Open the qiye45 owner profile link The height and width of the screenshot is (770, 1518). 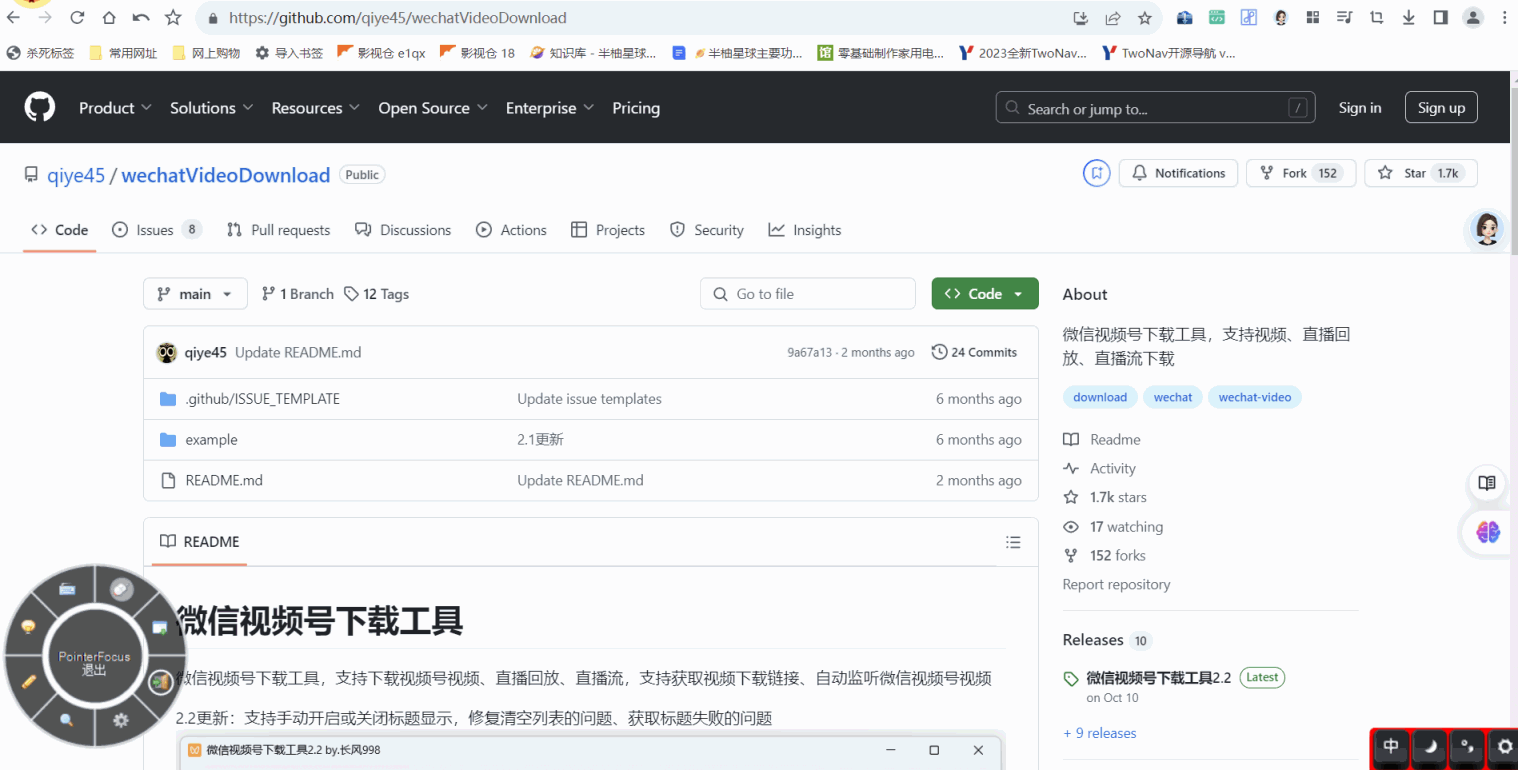coord(76,175)
